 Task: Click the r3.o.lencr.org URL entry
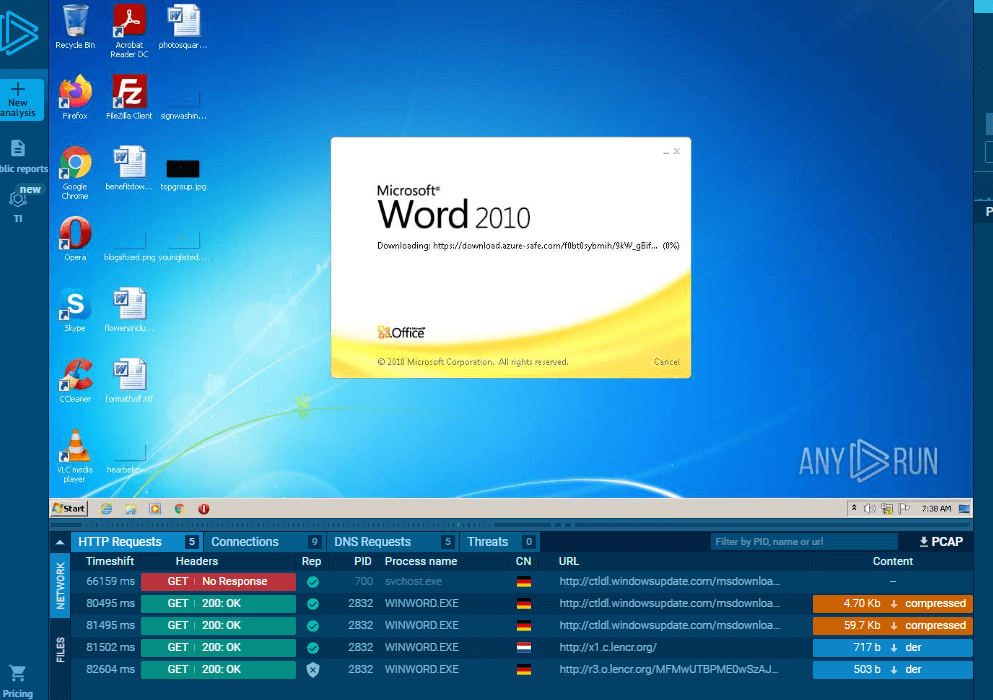pyautogui.click(x=669, y=670)
